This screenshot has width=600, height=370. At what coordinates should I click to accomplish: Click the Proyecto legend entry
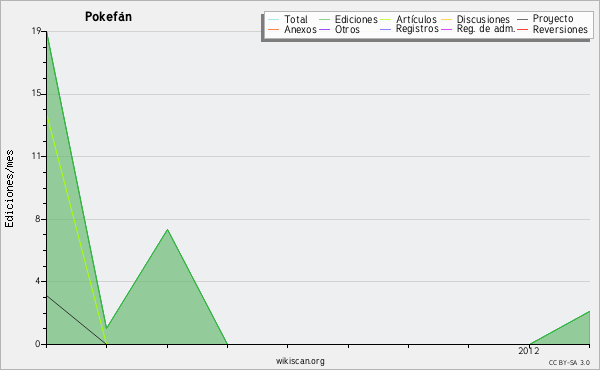click(545, 19)
